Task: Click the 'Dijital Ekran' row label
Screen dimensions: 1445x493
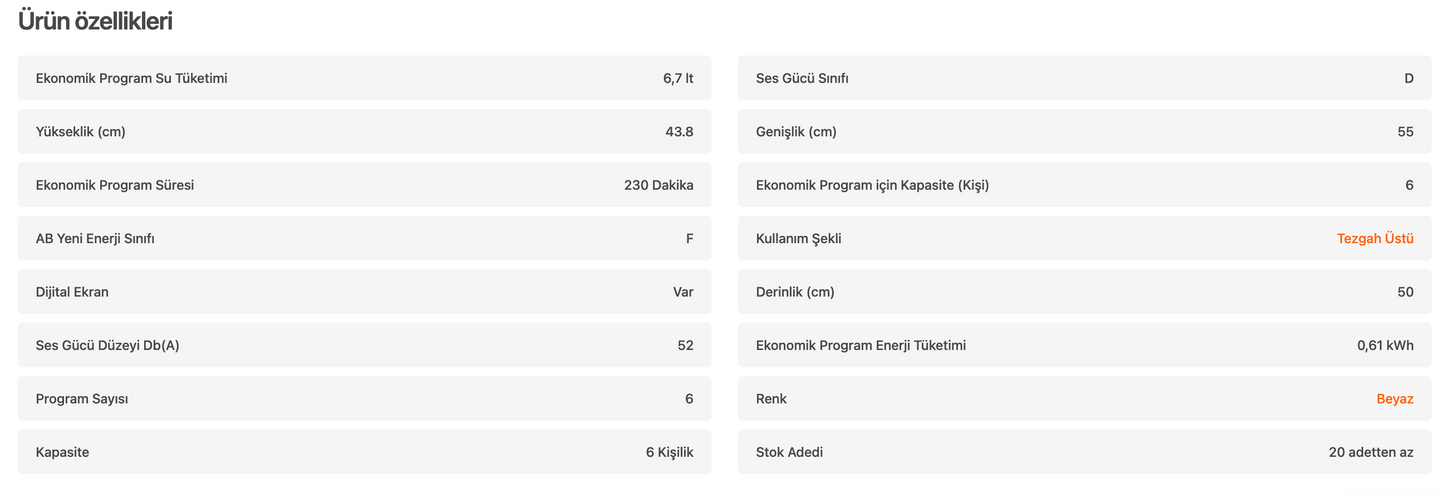Action: point(72,292)
